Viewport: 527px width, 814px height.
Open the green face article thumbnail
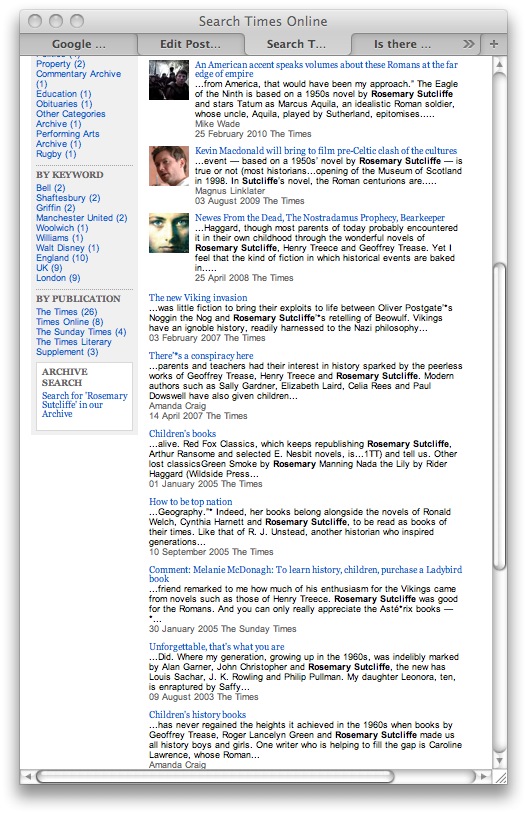click(x=169, y=233)
